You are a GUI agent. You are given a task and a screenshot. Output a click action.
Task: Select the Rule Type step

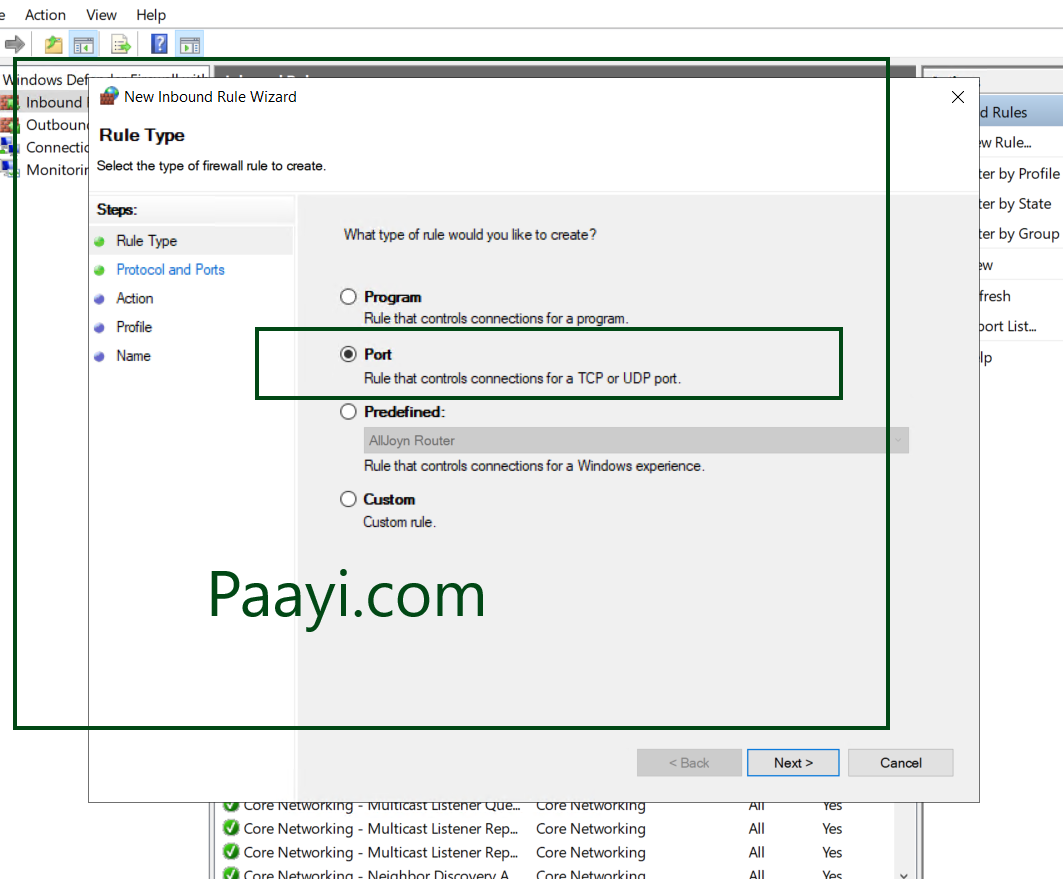click(146, 241)
